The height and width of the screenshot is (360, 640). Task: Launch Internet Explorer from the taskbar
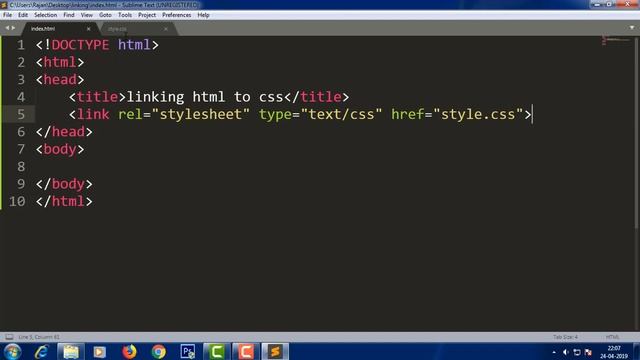coord(42,351)
